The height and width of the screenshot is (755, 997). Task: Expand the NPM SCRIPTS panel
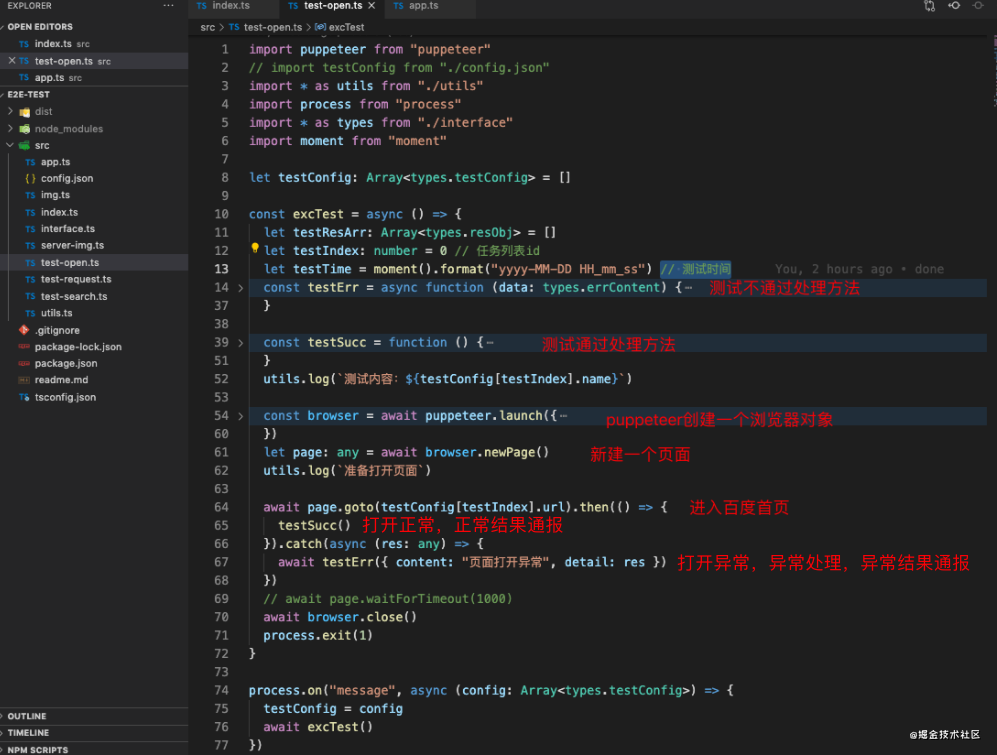38,749
